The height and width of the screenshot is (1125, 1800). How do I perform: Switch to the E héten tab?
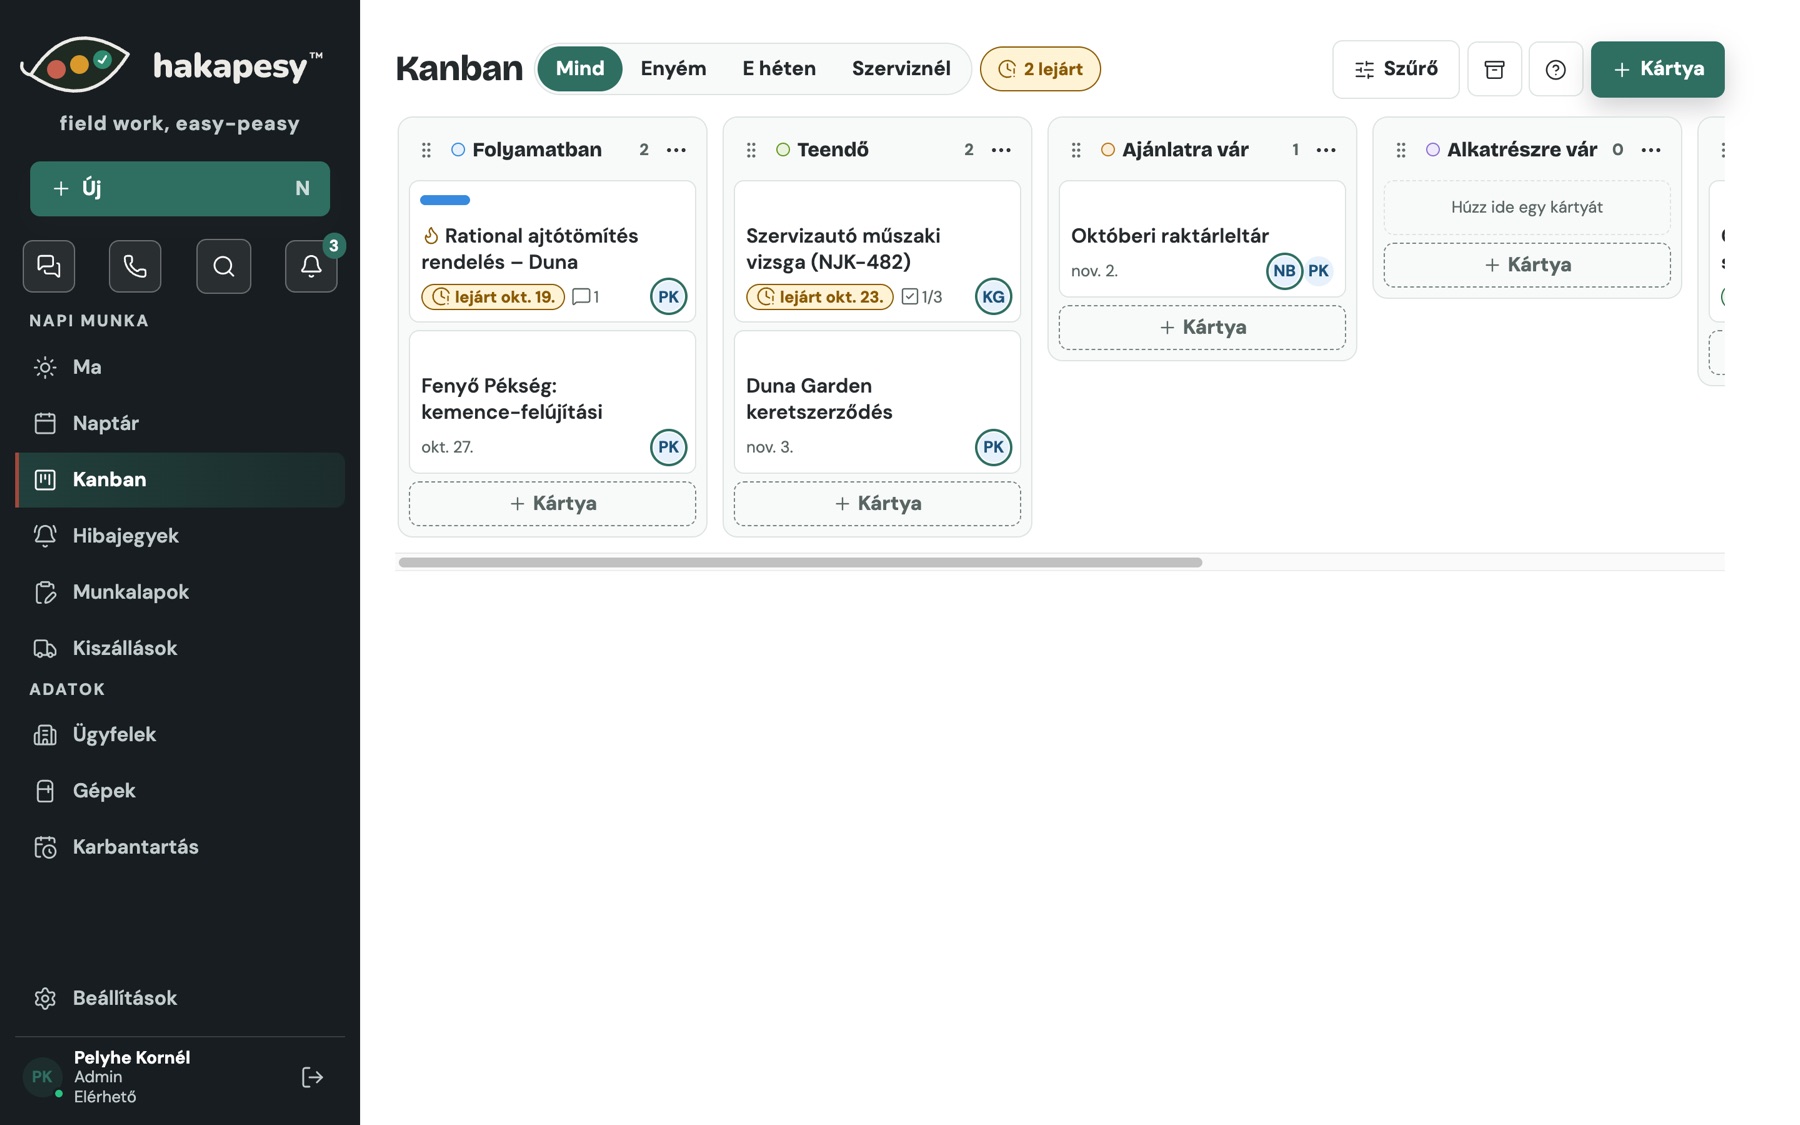click(x=779, y=68)
